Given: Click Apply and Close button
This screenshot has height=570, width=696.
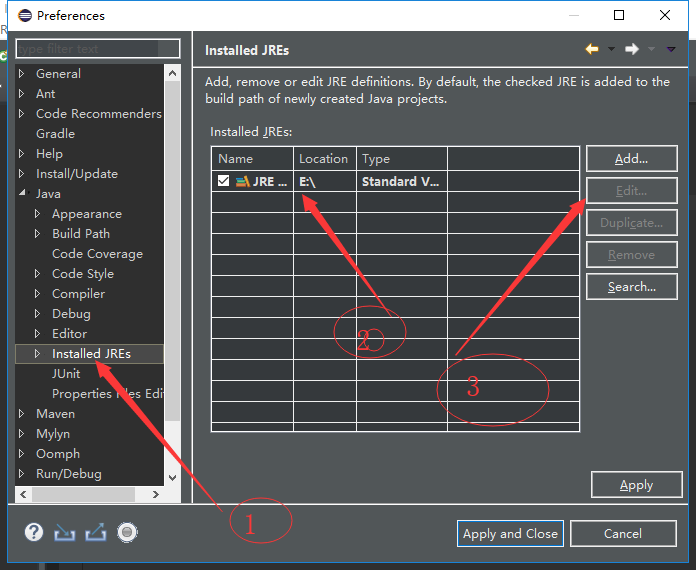Looking at the screenshot, I should (510, 534).
